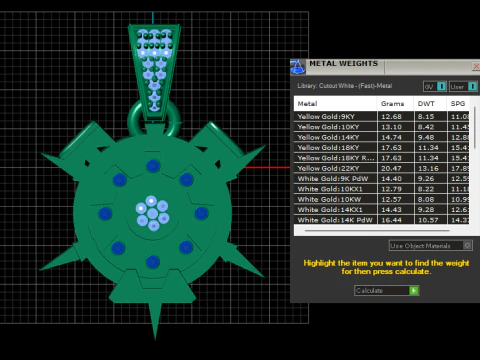Image resolution: width=480 pixels, height=360 pixels.
Task: Click the 16.44 grams value
Action: pyautogui.click(x=391, y=220)
